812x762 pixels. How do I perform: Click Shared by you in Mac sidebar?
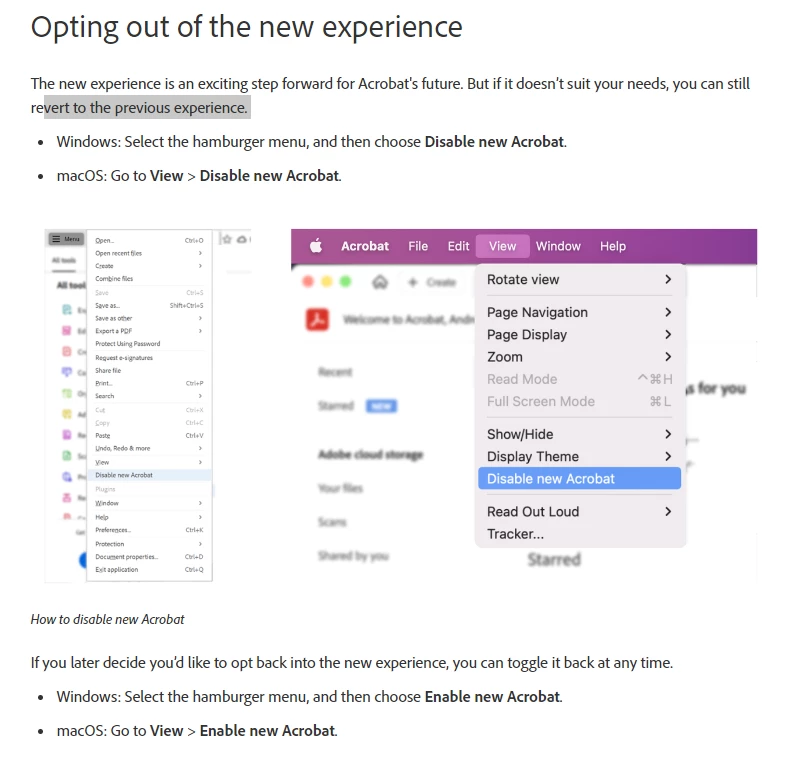pos(353,556)
